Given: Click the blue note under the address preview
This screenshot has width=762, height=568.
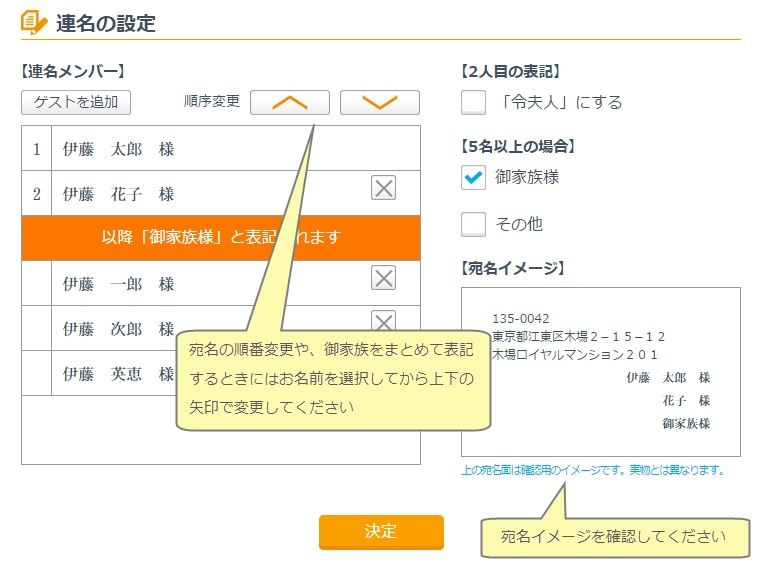Looking at the screenshot, I should click(x=592, y=470).
